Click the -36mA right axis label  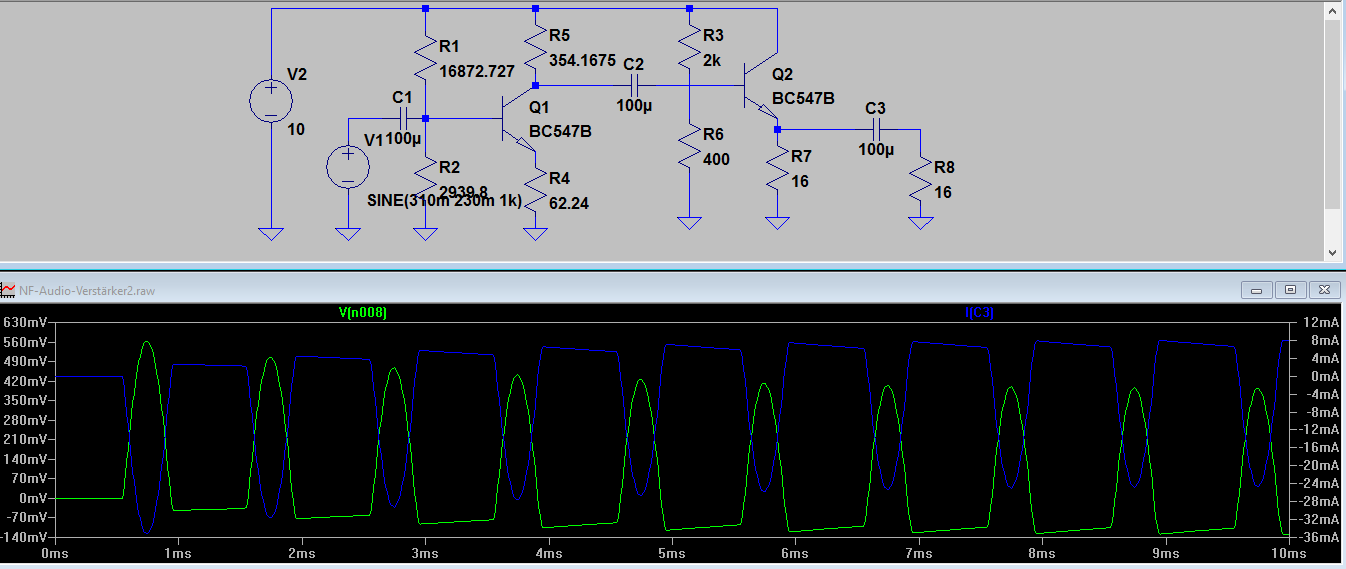coord(1318,537)
